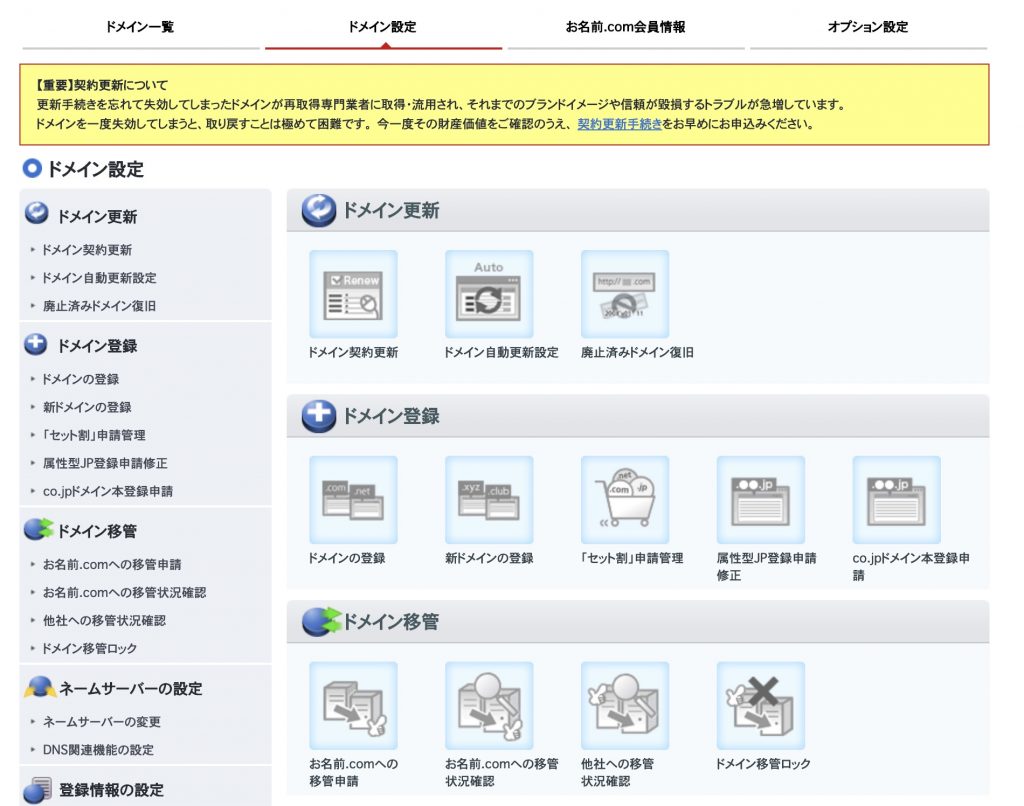Click the blue circle icon beside ドメイン設定 heading
Screen dimensions: 1024x806
tap(32, 169)
